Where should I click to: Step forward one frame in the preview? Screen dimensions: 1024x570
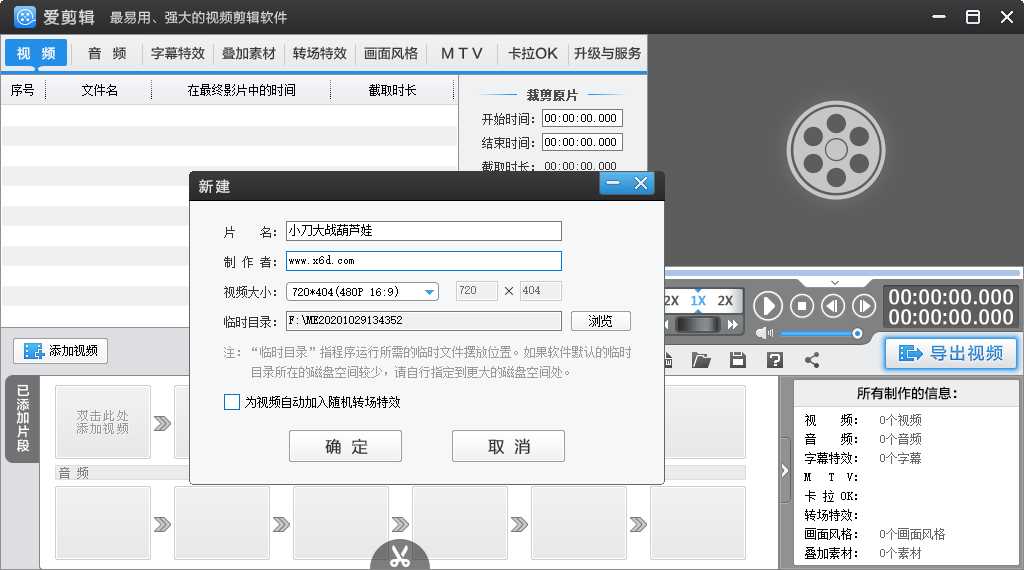864,306
